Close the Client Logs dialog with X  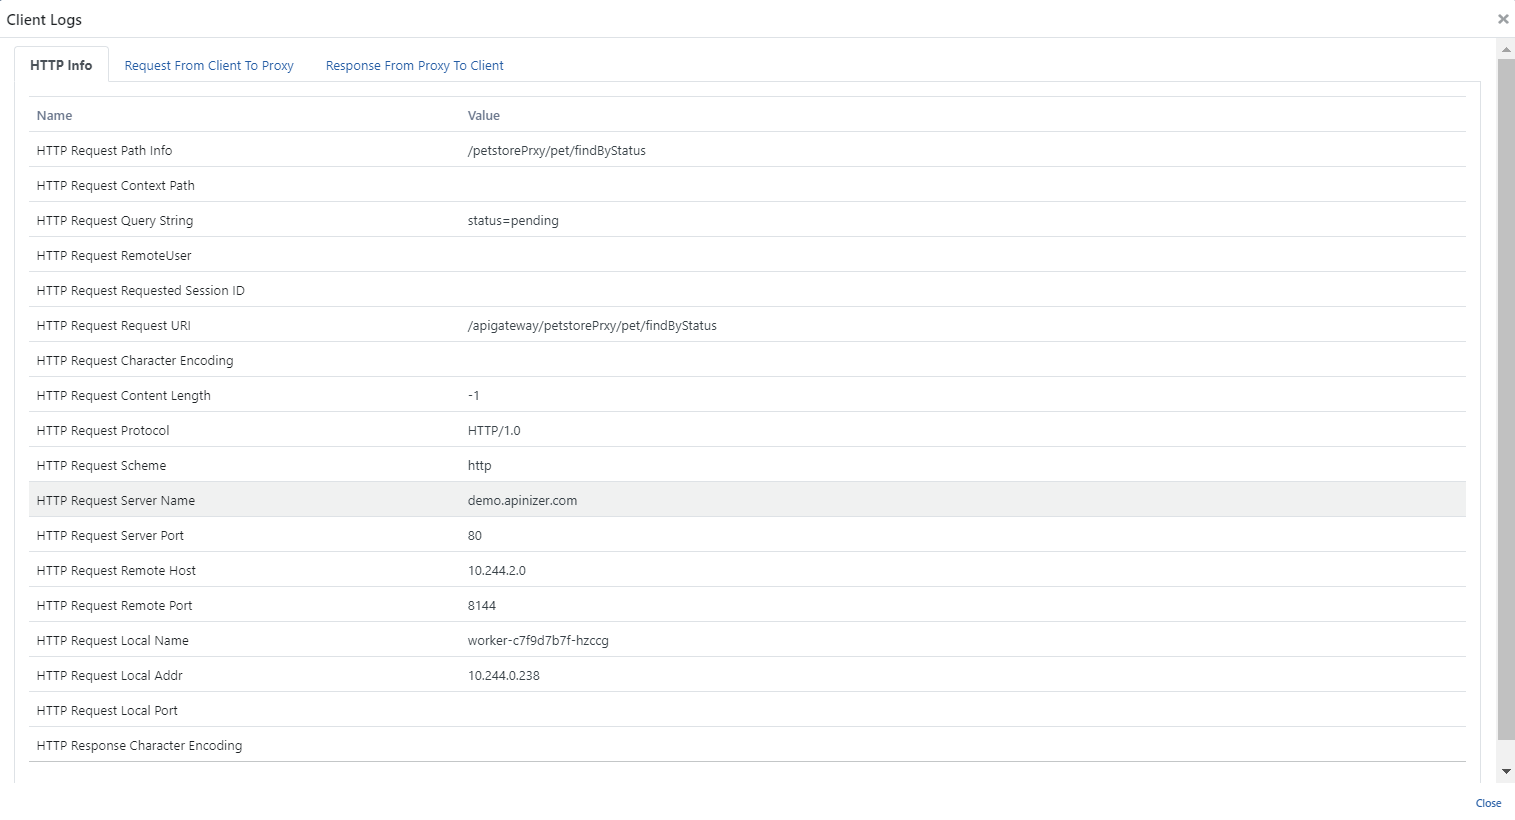(x=1502, y=19)
